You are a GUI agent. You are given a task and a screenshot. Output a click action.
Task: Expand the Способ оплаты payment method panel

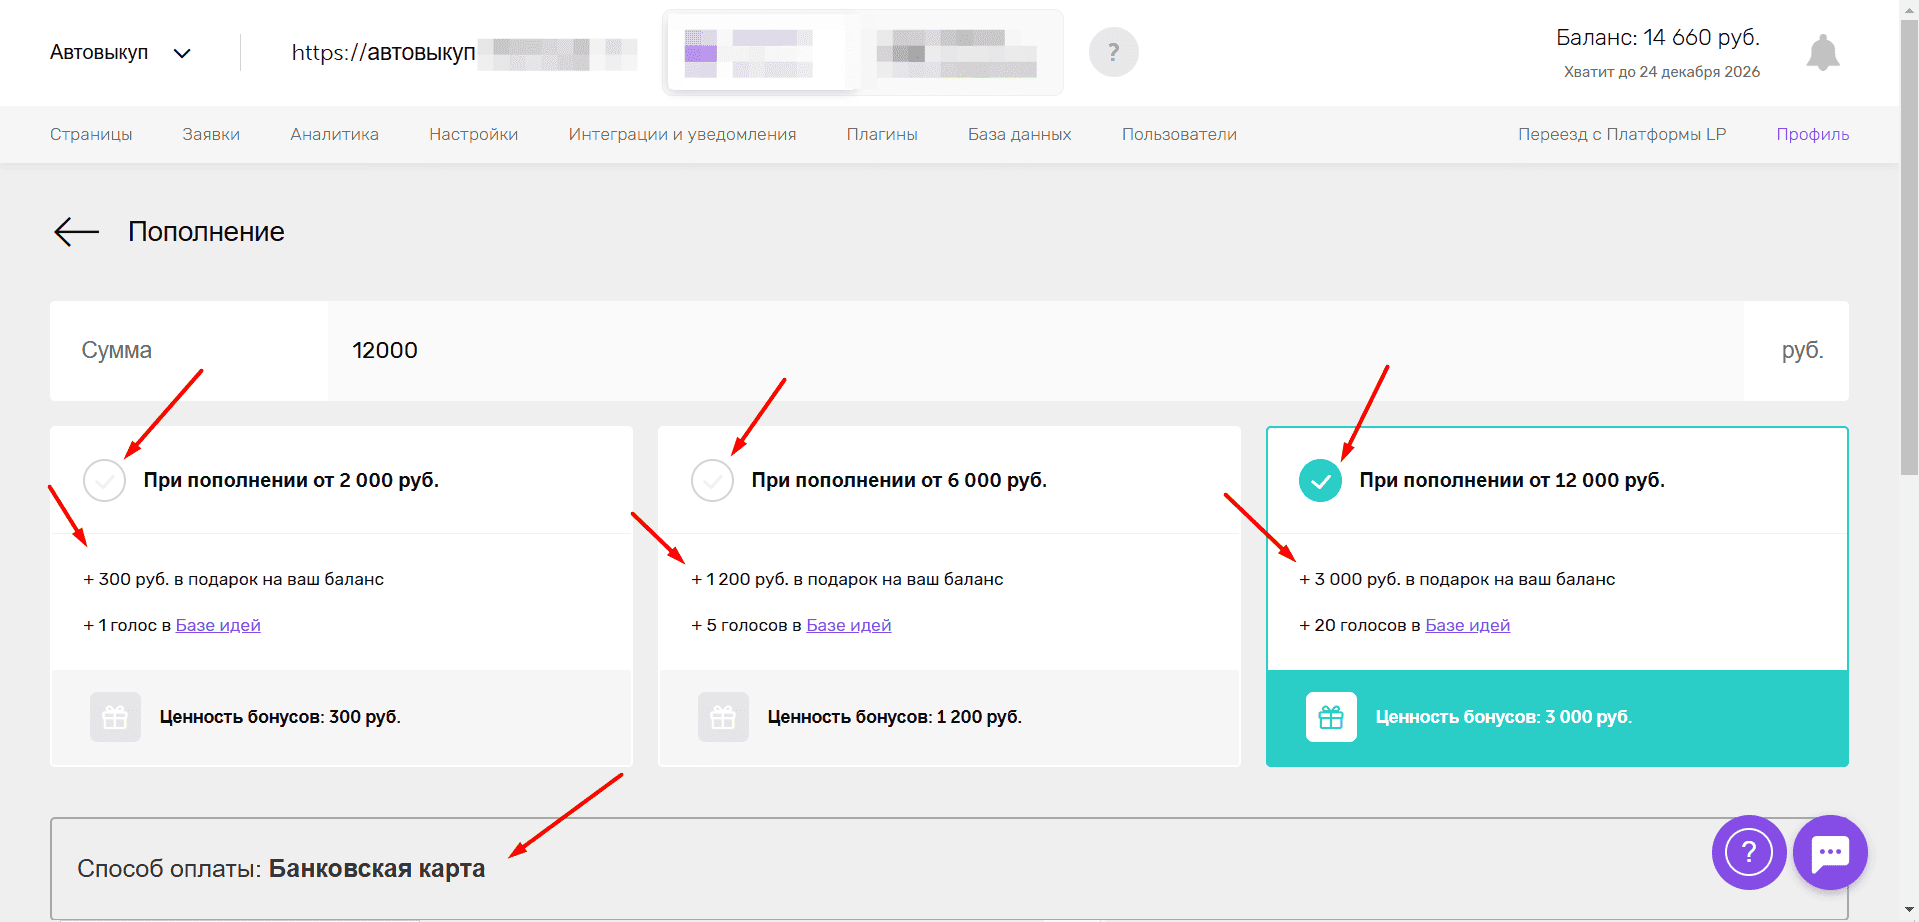pyautogui.click(x=949, y=868)
